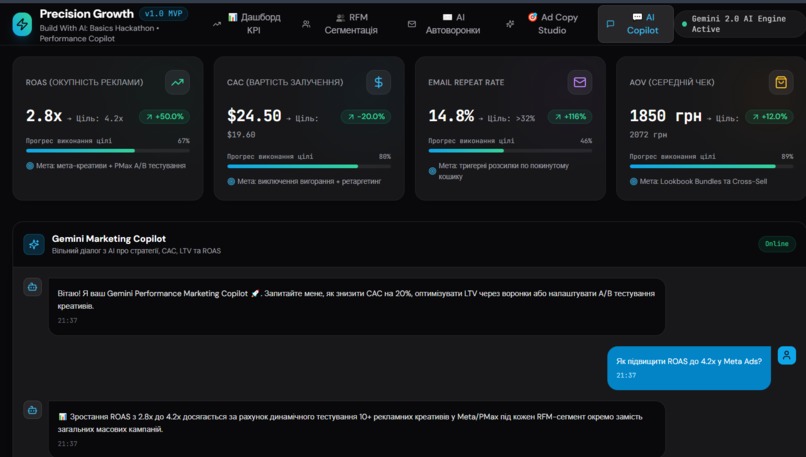Click the AOV shopping bag icon
The height and width of the screenshot is (457, 806).
point(781,82)
